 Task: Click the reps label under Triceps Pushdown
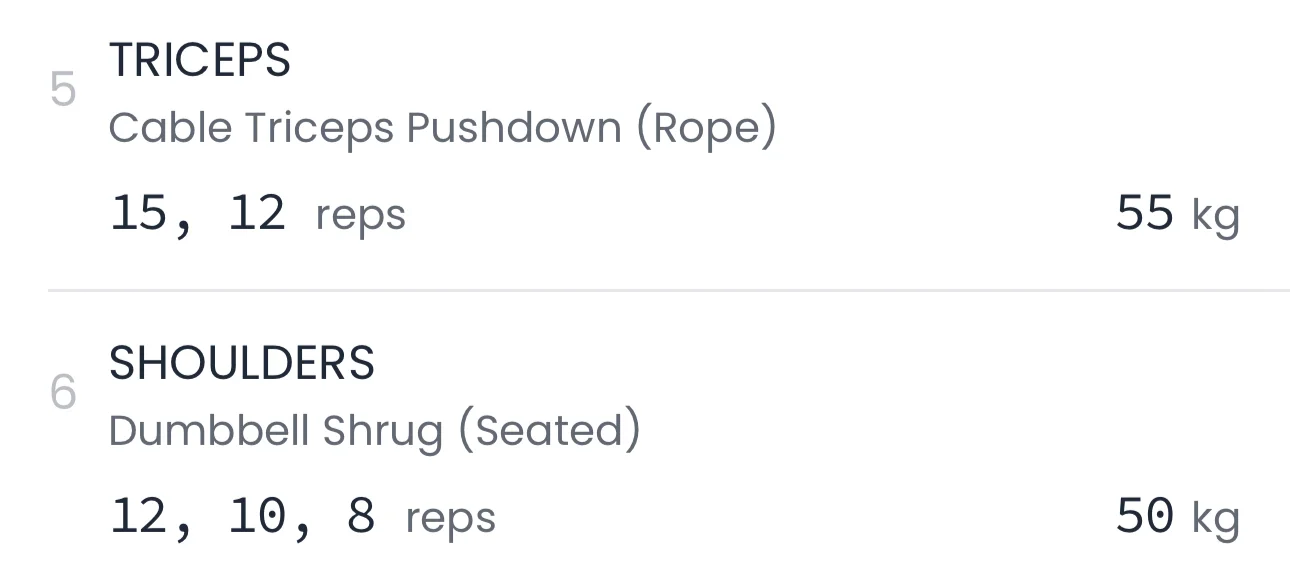coord(360,215)
